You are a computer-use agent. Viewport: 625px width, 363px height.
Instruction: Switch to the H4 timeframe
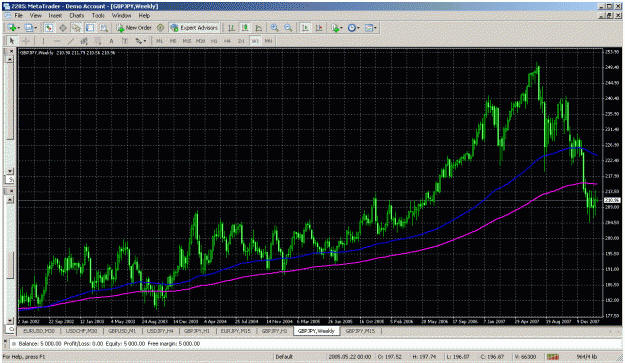[228, 41]
